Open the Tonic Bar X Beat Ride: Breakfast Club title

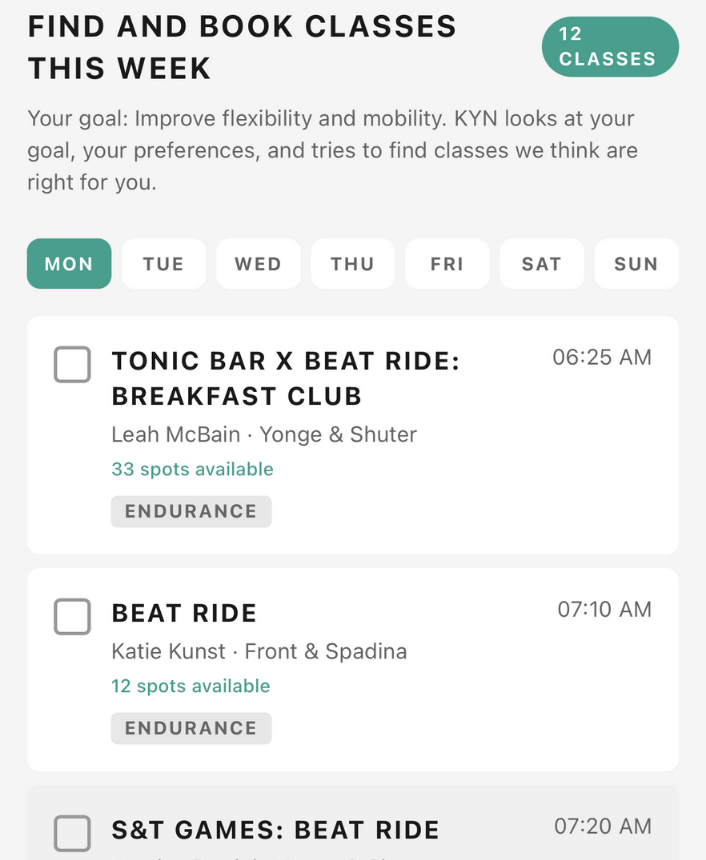tap(285, 378)
